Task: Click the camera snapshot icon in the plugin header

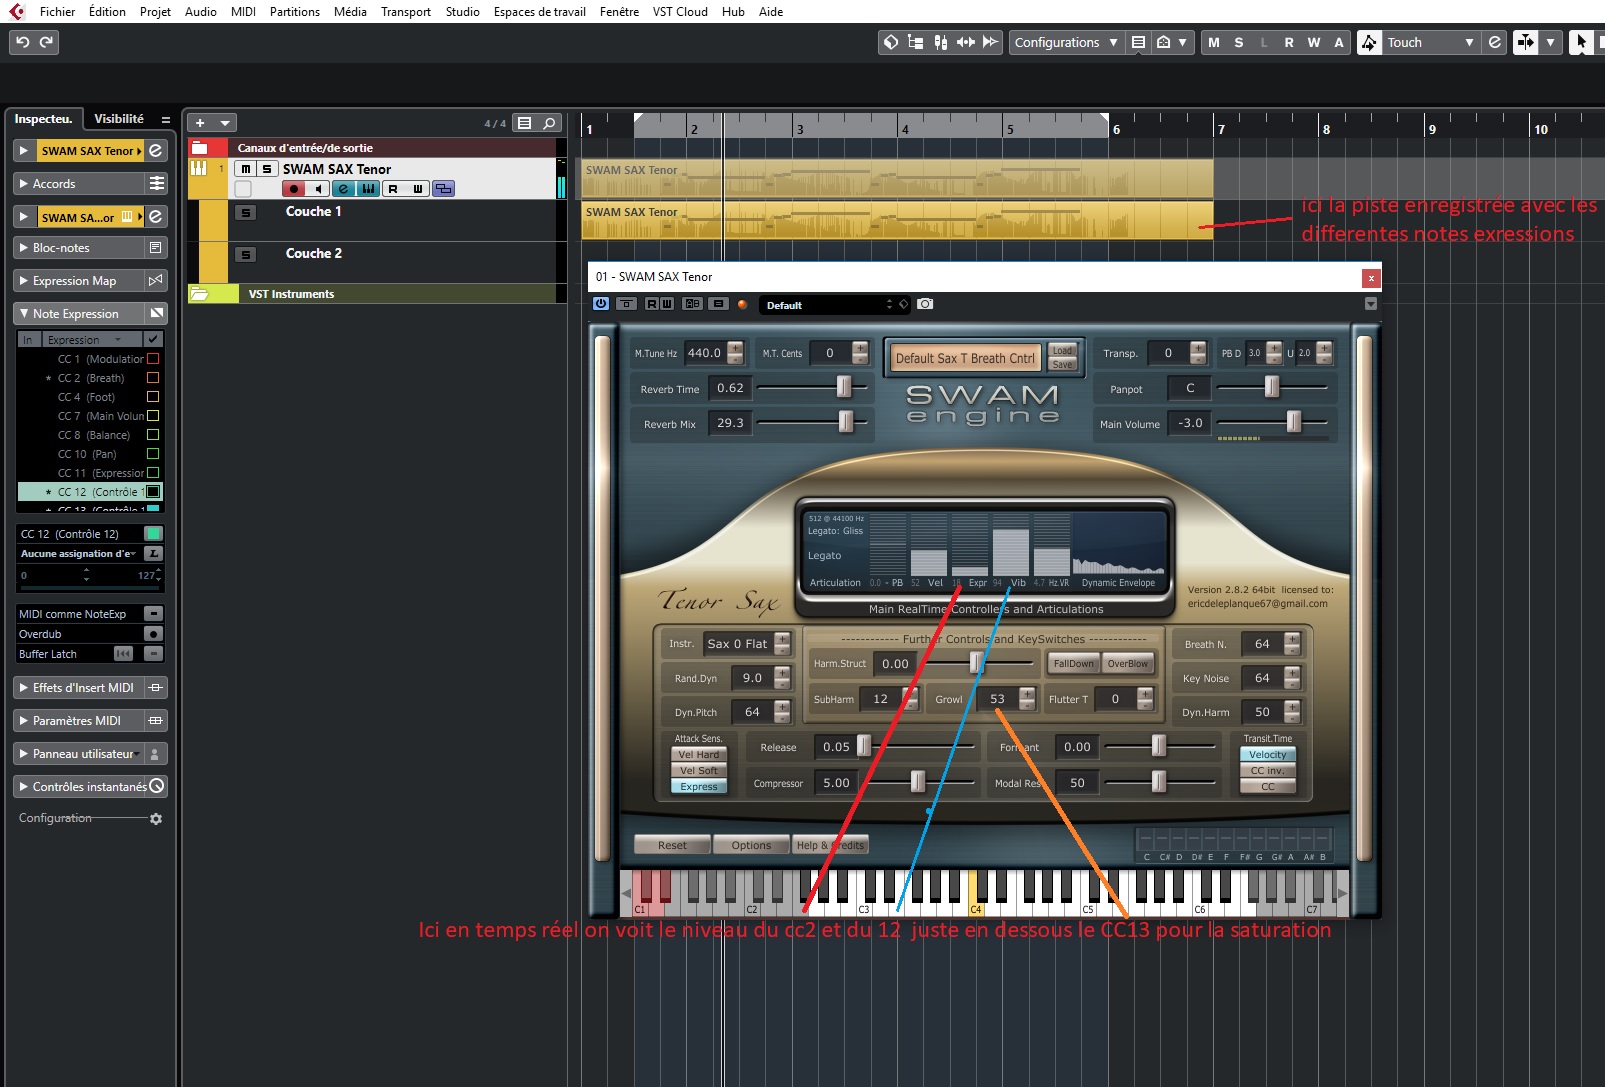Action: tap(925, 304)
